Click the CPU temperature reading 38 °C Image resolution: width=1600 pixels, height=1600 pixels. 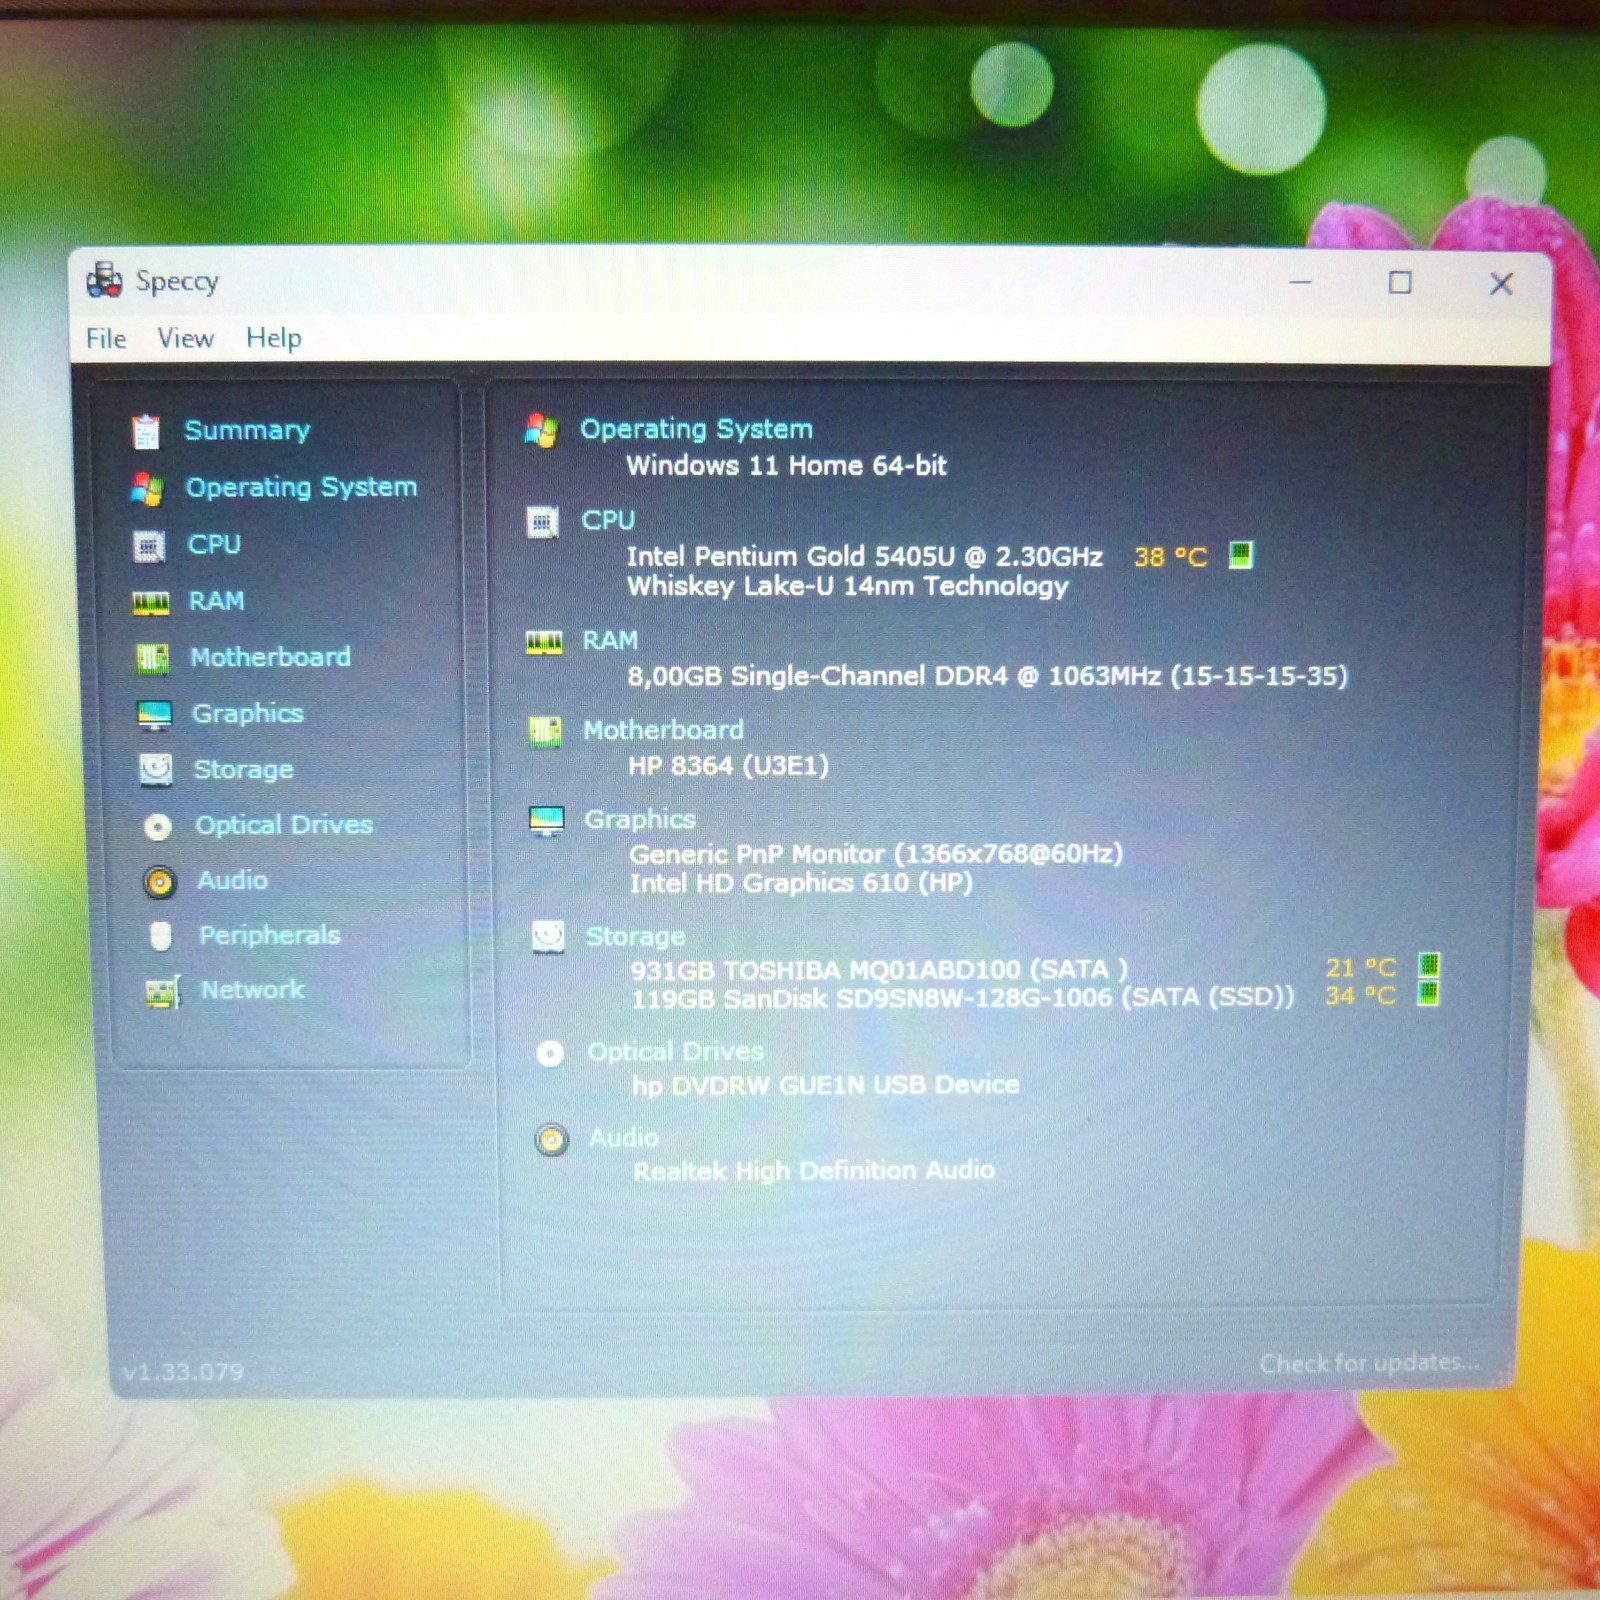1171,557
